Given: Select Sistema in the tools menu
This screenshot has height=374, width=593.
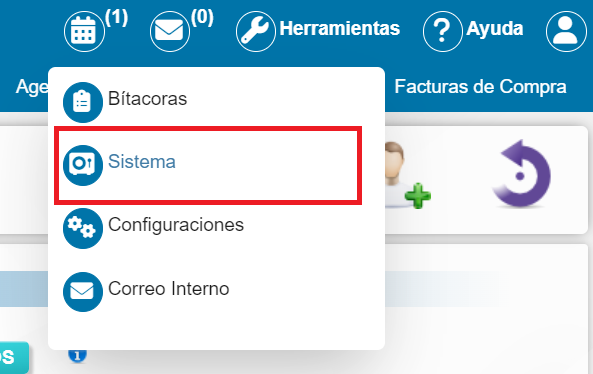Looking at the screenshot, I should pos(142,162).
